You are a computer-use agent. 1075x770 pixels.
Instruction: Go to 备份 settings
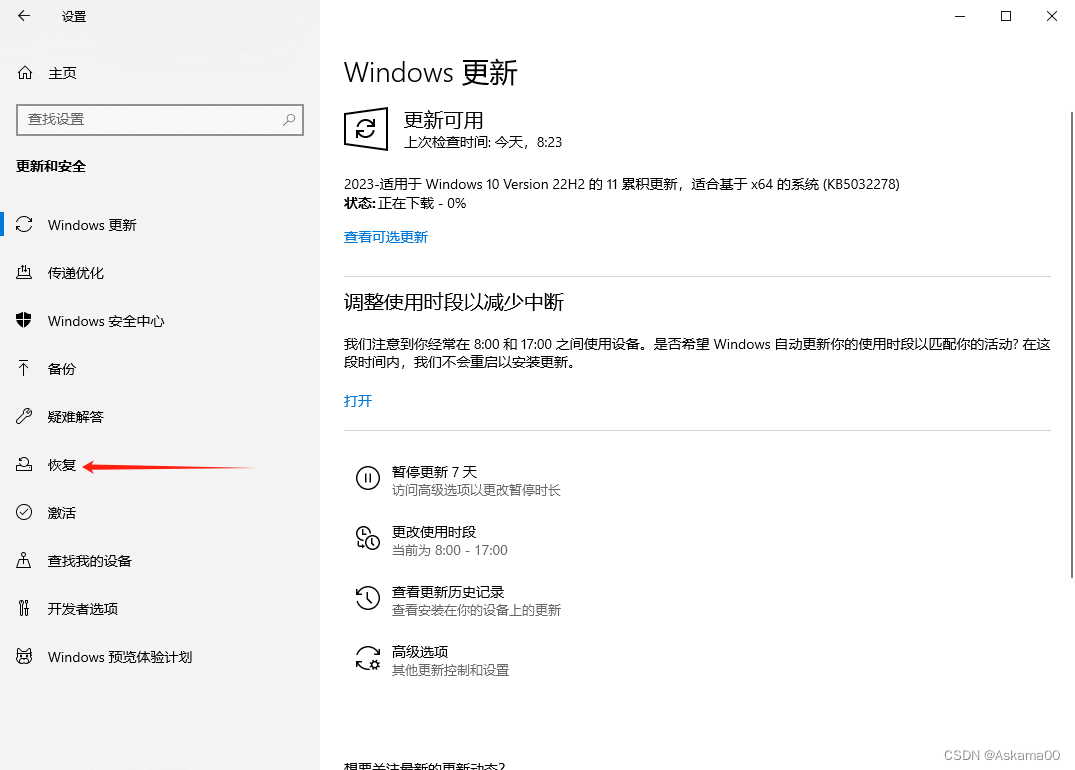pos(62,369)
